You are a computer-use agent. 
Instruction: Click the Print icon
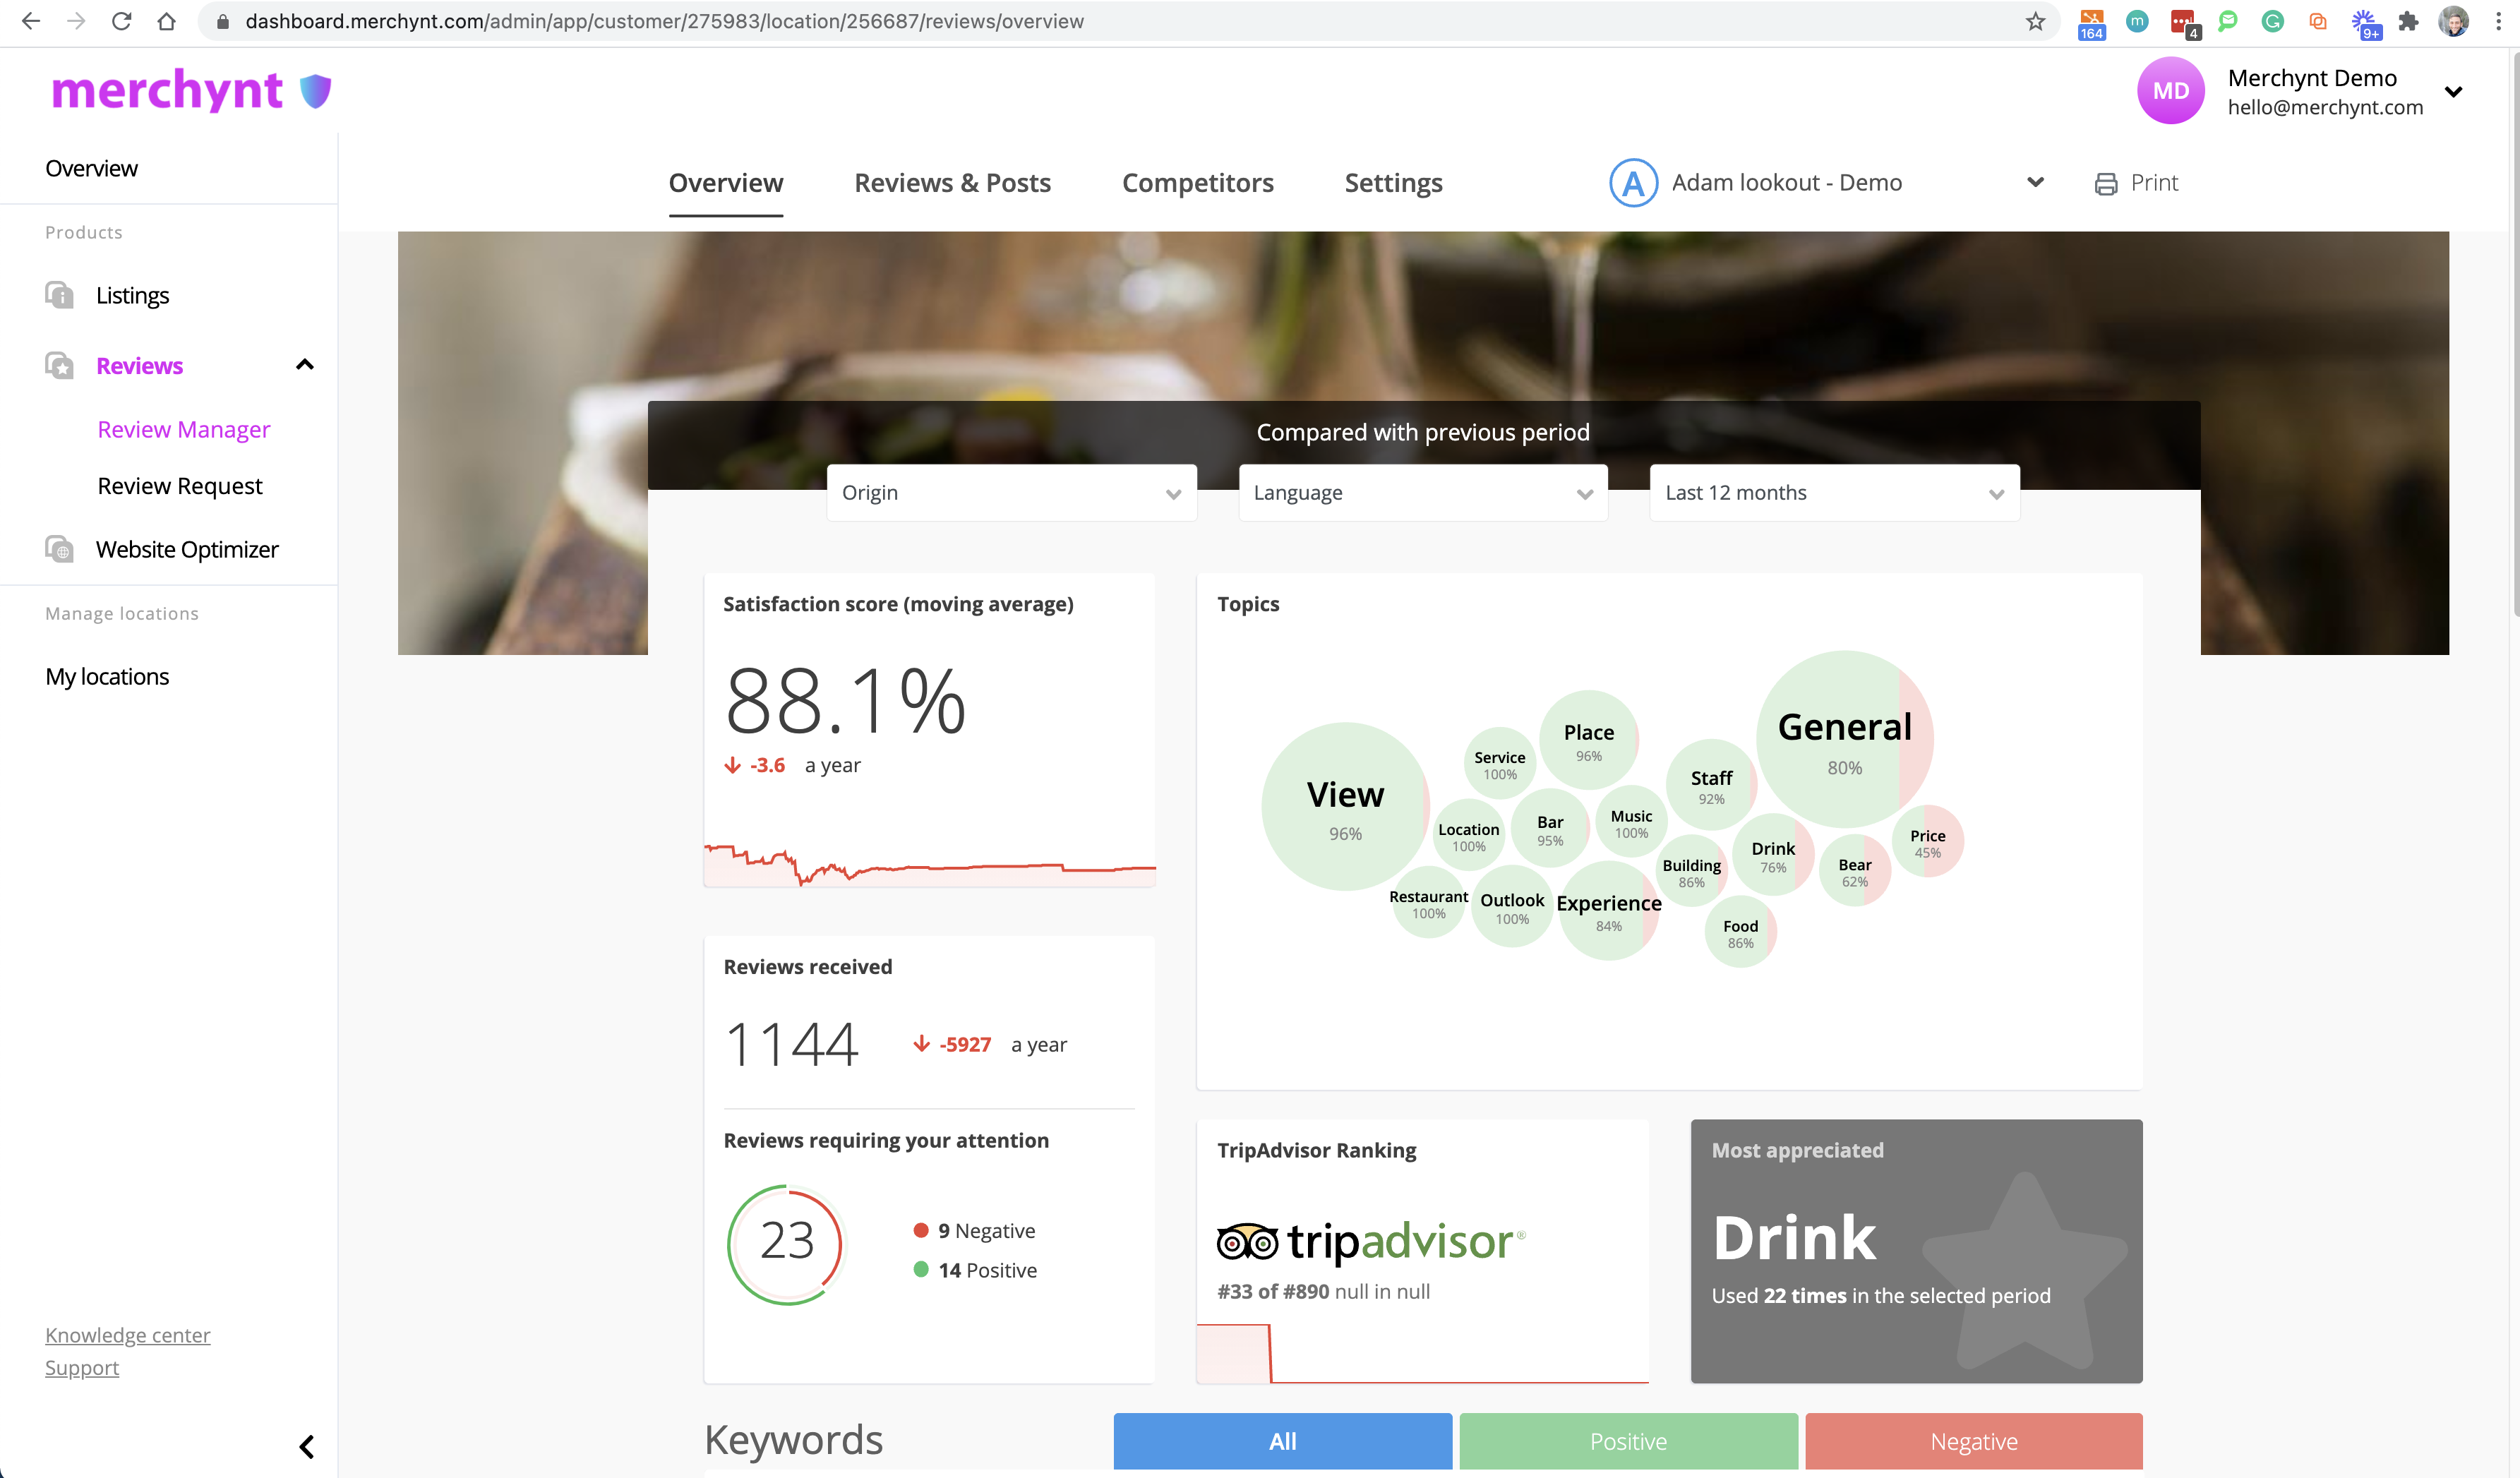(x=2105, y=184)
